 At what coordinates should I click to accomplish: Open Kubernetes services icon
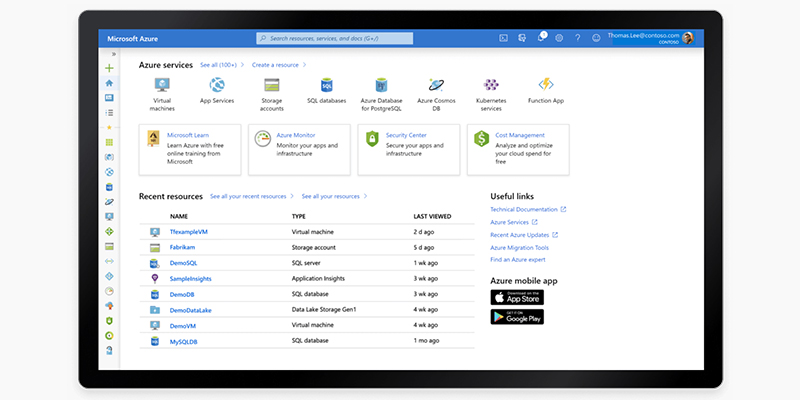(491, 85)
